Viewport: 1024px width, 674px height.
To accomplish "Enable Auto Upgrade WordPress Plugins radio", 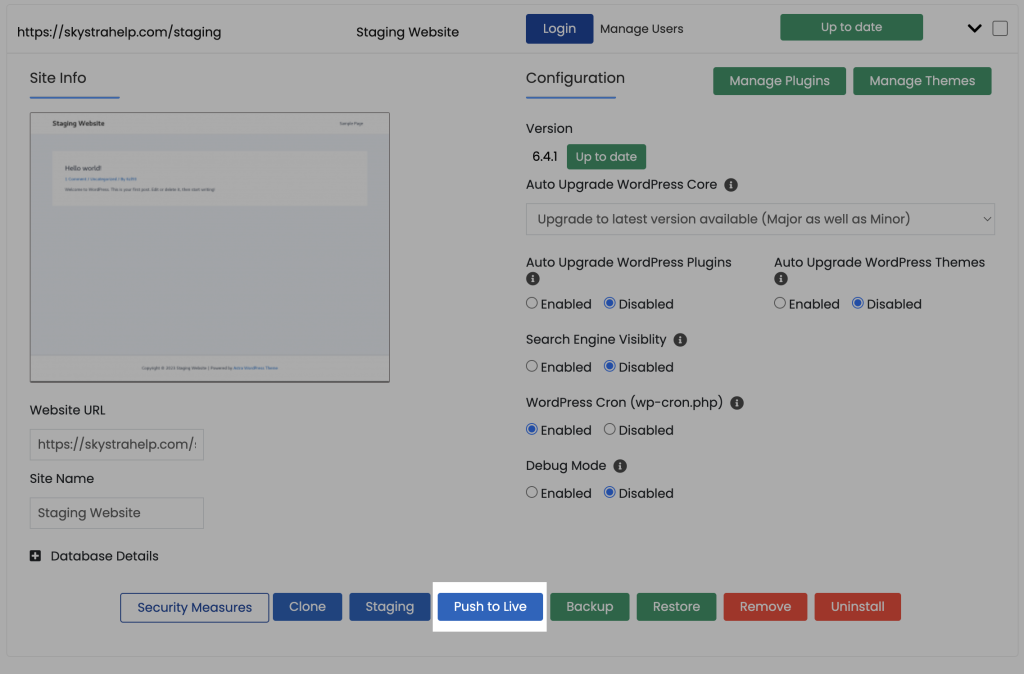I will tap(532, 304).
